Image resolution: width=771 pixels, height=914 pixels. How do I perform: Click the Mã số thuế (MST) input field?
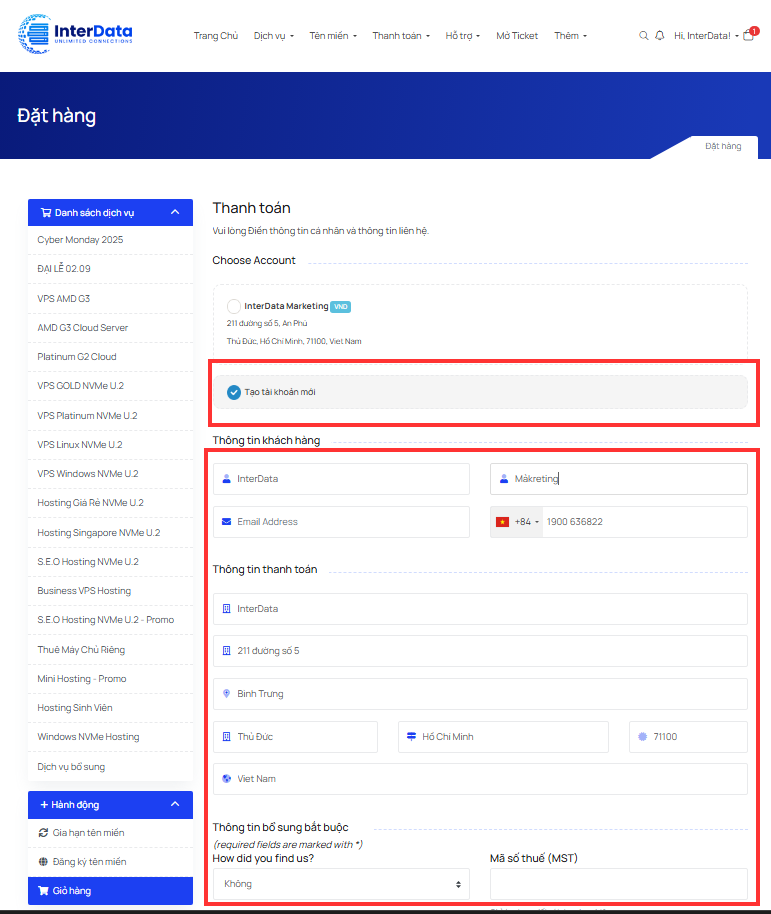(618, 884)
